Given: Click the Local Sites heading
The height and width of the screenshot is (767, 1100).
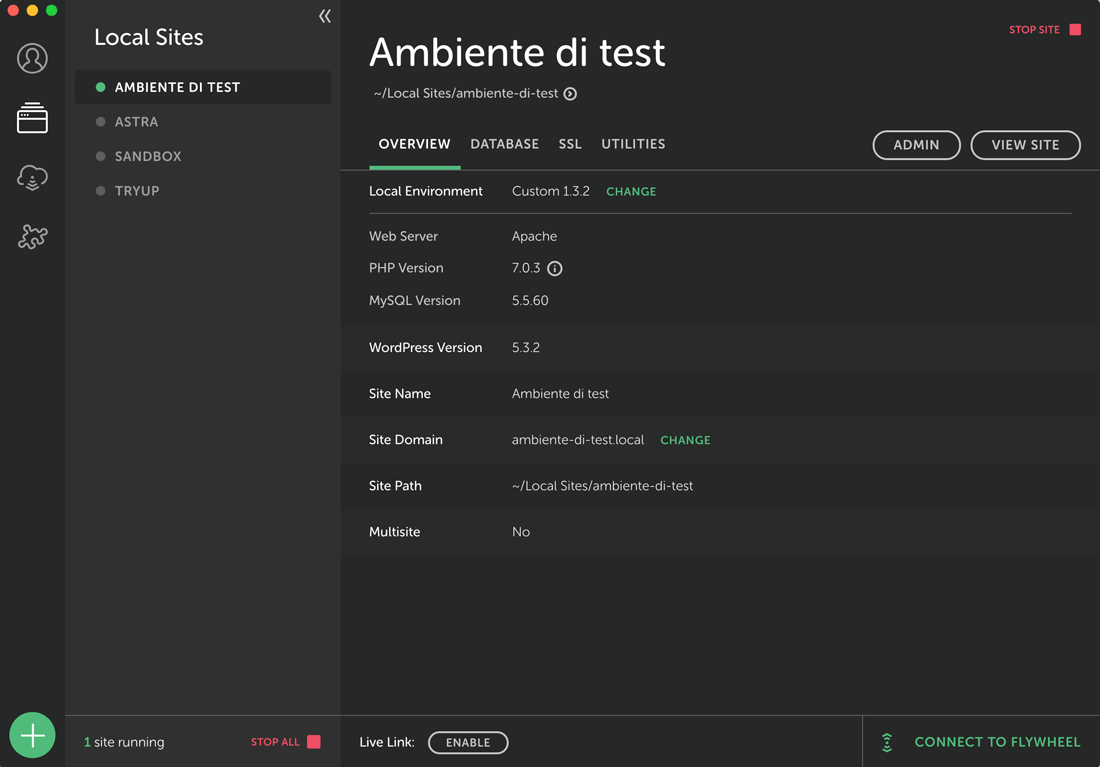Looking at the screenshot, I should click(149, 37).
